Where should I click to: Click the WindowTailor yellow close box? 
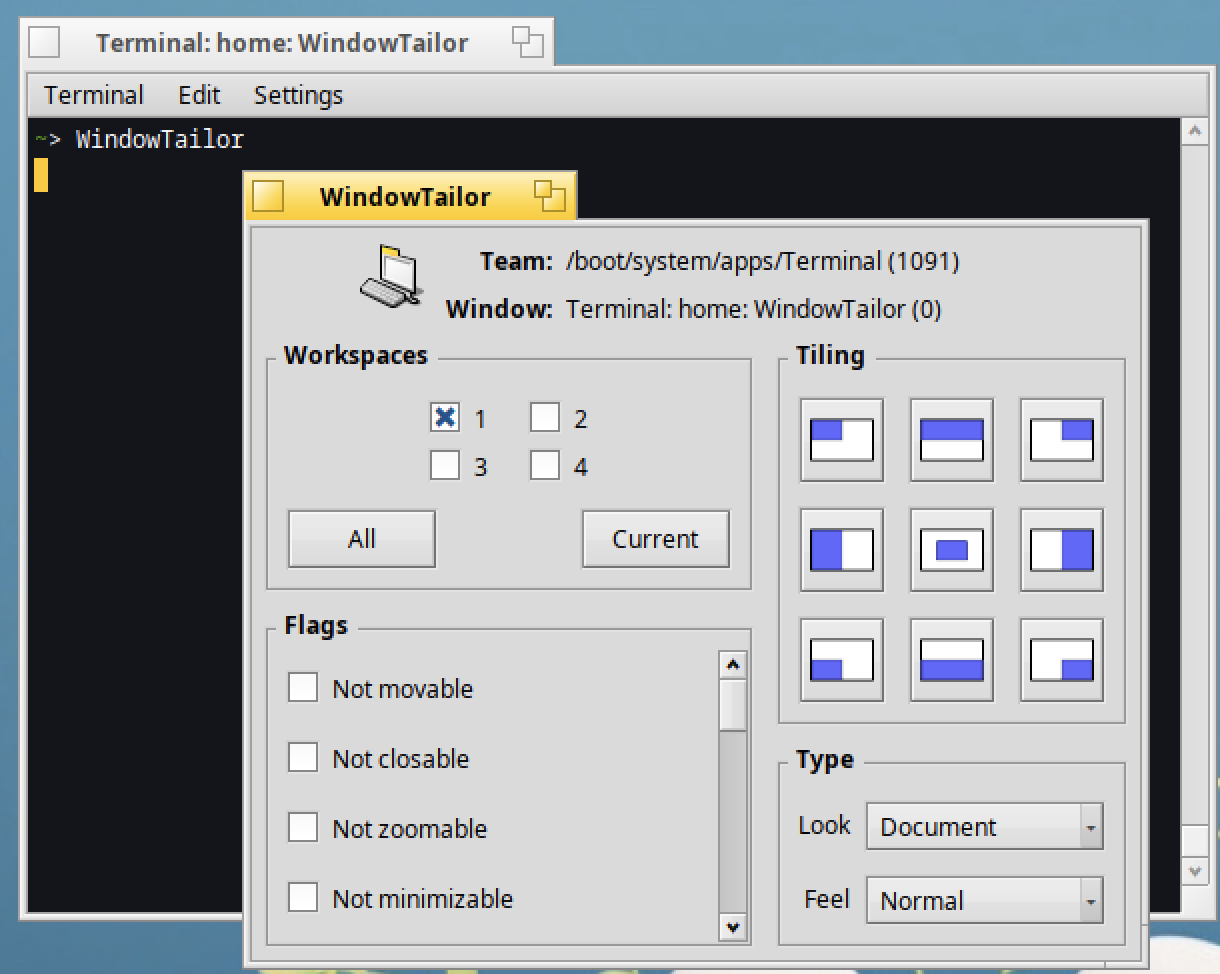tap(268, 196)
